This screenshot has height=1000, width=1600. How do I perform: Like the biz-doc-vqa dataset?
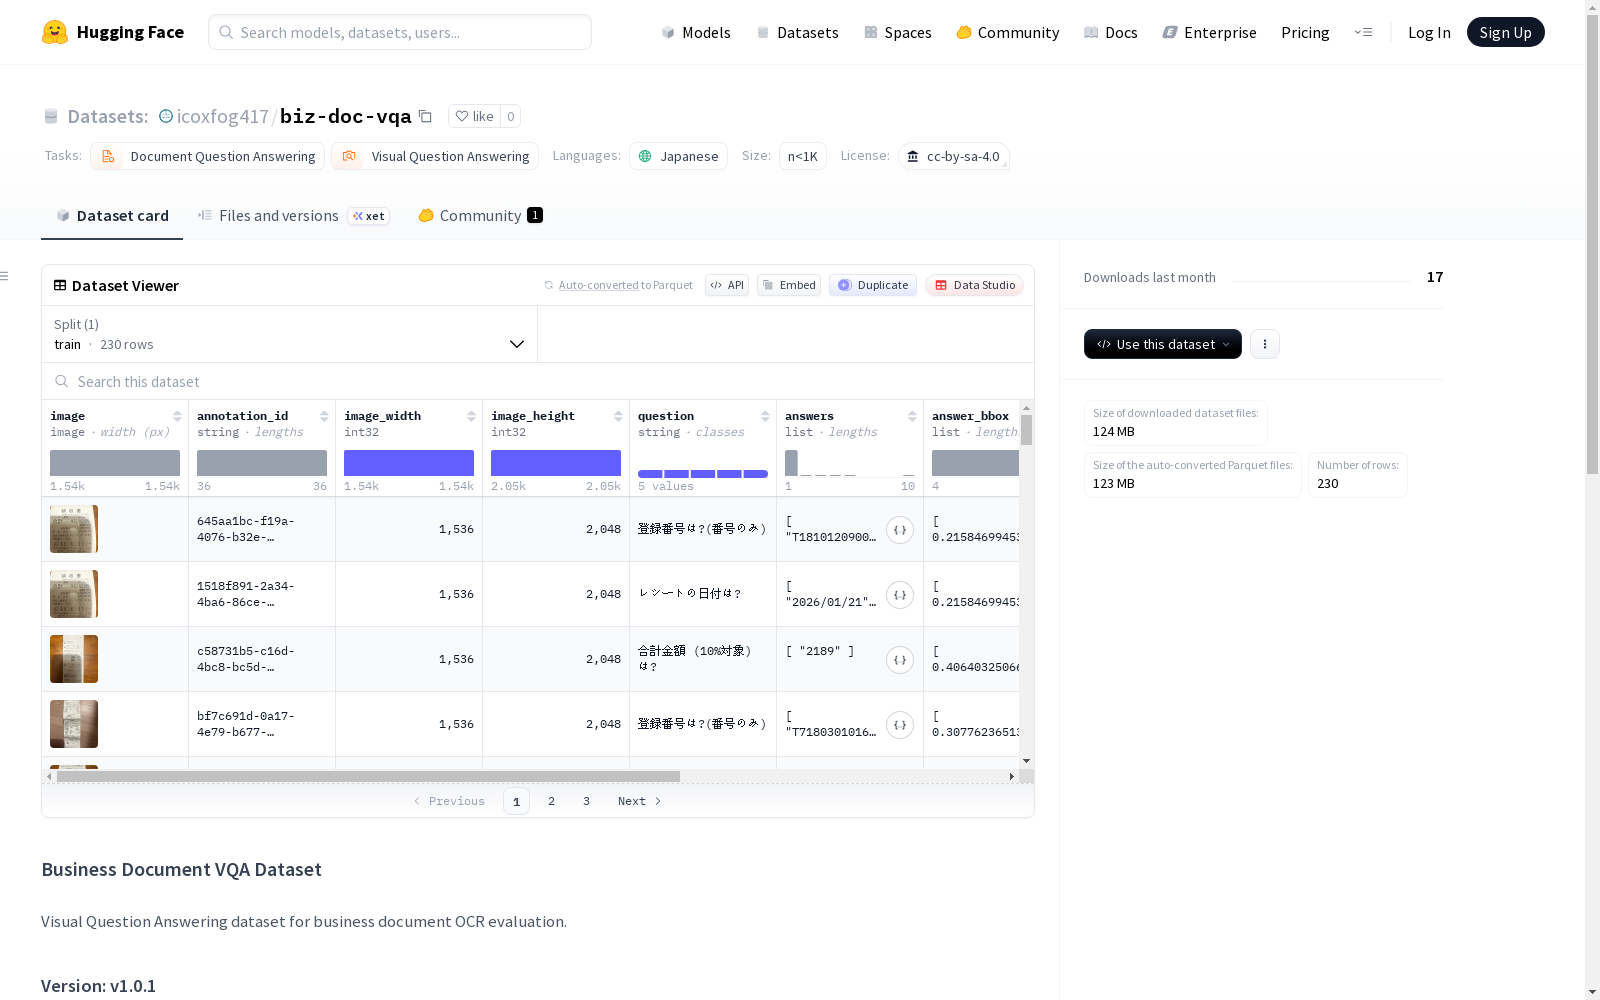point(474,116)
